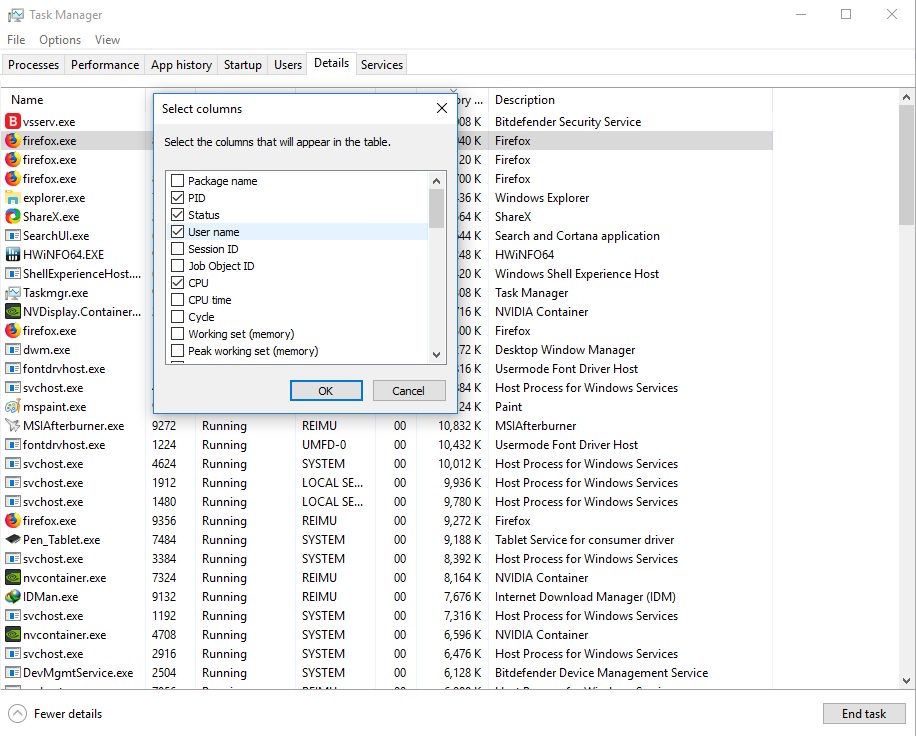The image size is (916, 736).
Task: Click the Pen_Tablet.exe icon
Action: pos(13,540)
